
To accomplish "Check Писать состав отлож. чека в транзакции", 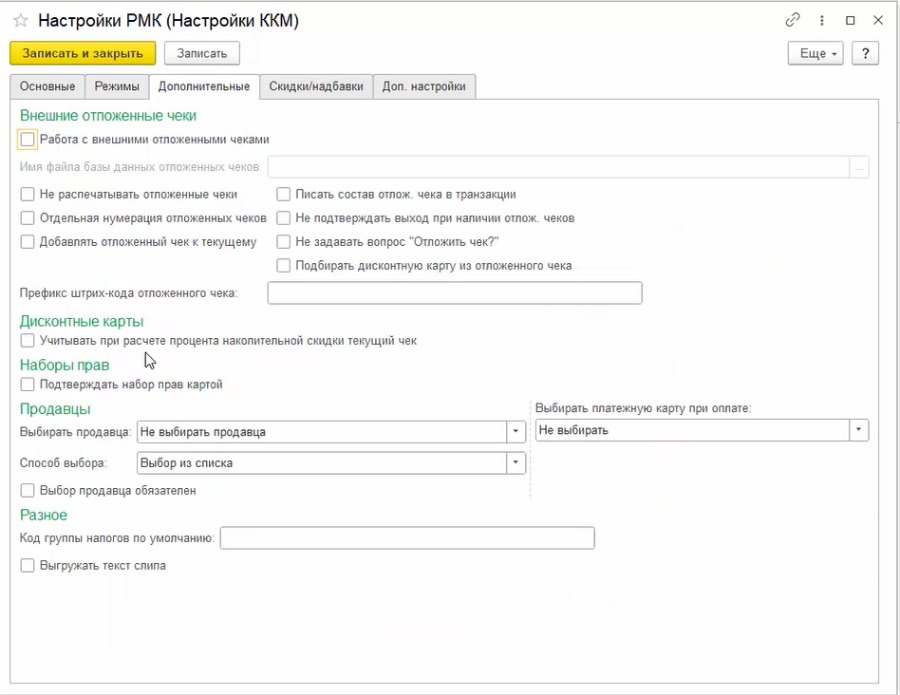I will [283, 194].
